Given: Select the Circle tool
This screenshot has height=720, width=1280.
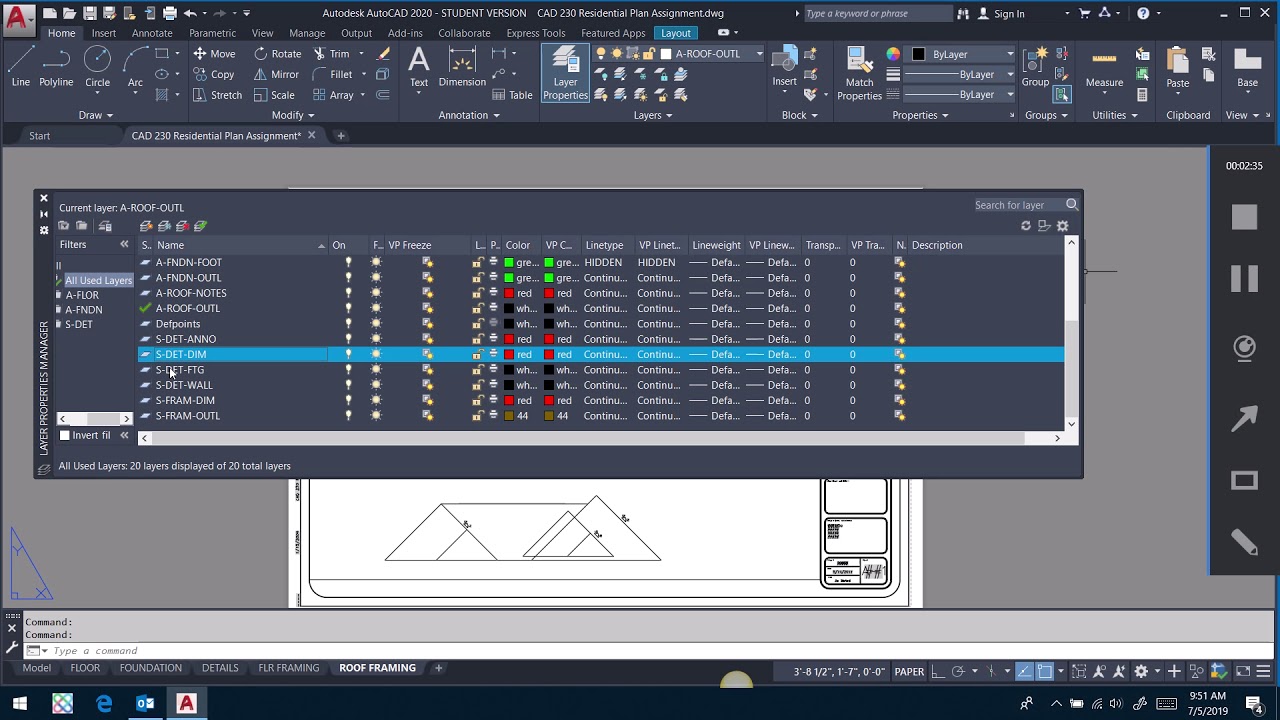Looking at the screenshot, I should (x=97, y=68).
